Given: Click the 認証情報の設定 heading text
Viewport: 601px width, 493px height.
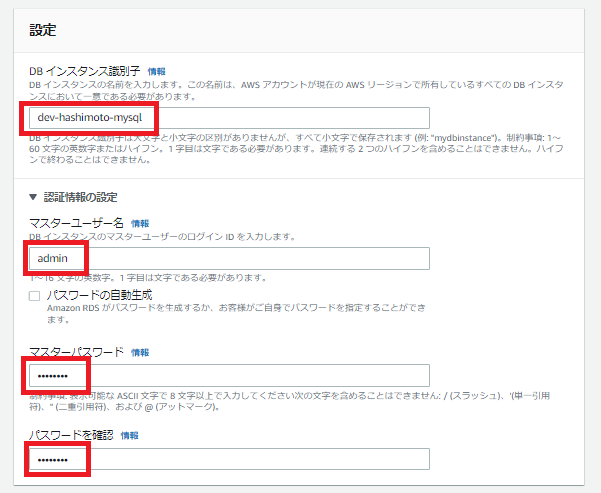Looking at the screenshot, I should pyautogui.click(x=85, y=197).
